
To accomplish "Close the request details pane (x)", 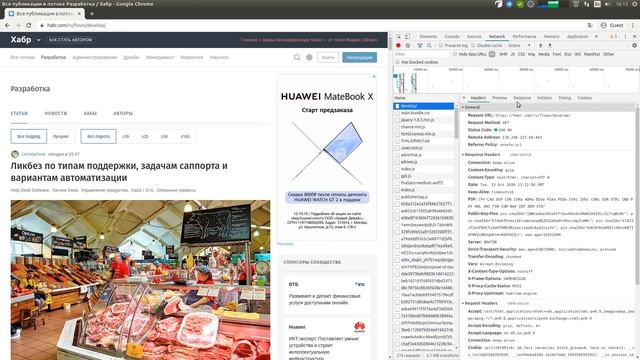I will tap(464, 98).
